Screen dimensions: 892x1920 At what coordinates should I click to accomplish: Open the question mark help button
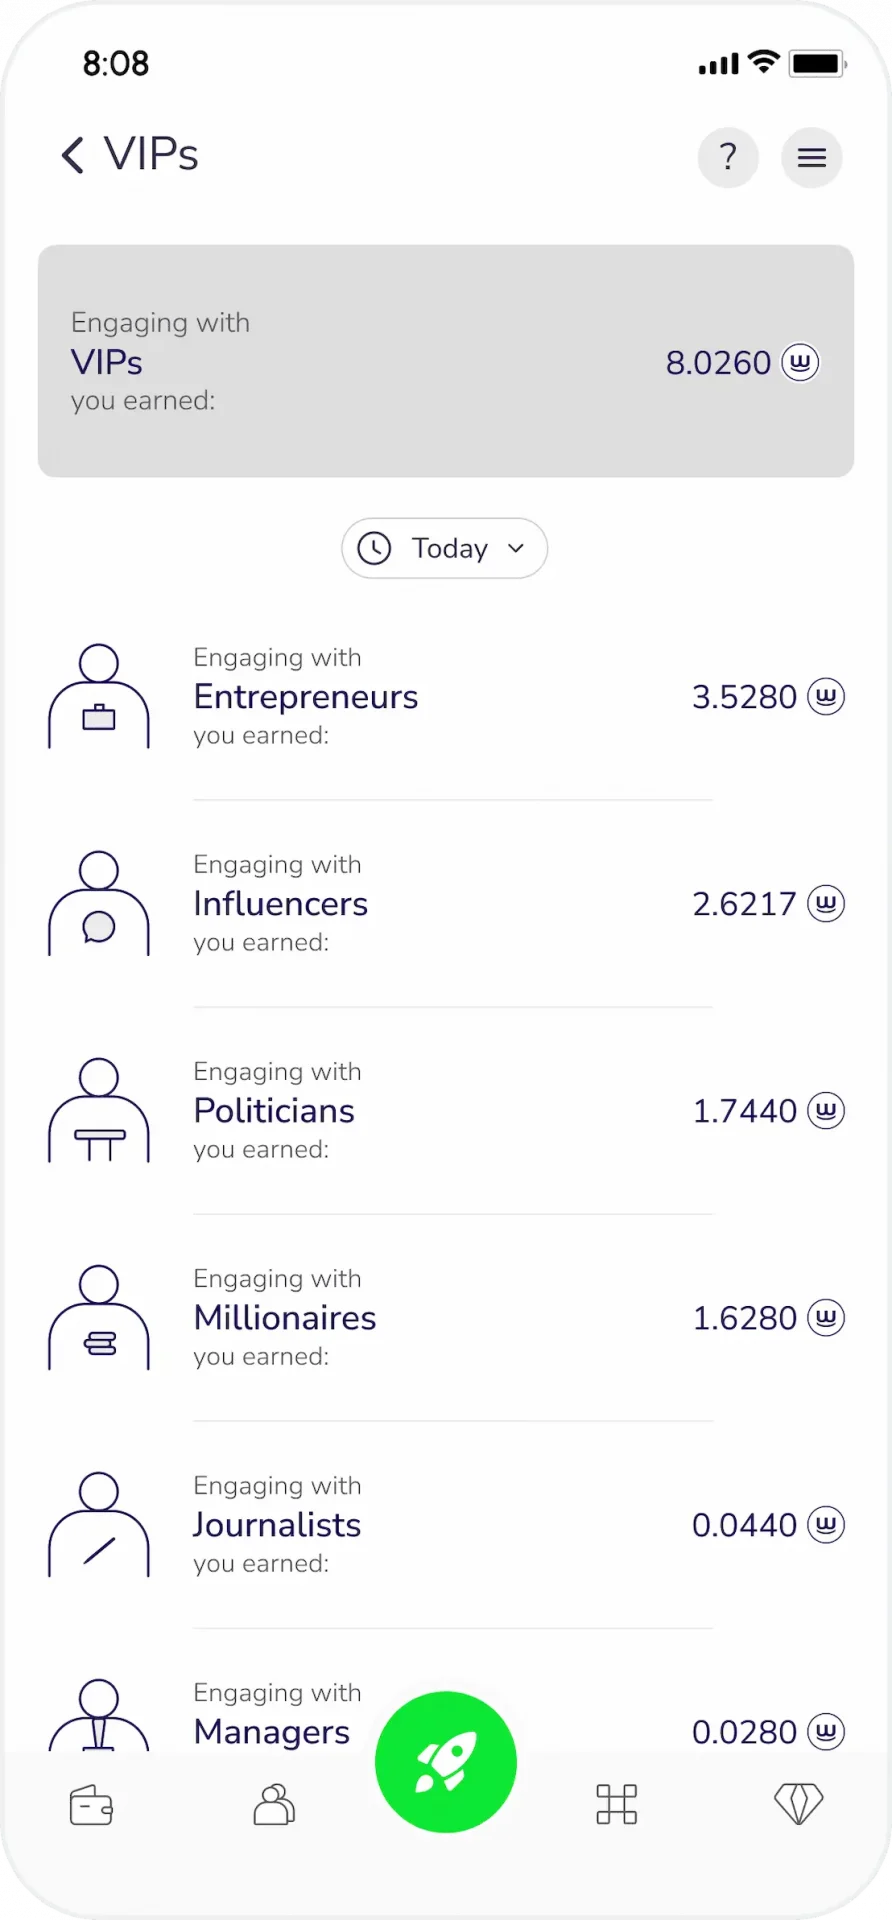tap(728, 157)
